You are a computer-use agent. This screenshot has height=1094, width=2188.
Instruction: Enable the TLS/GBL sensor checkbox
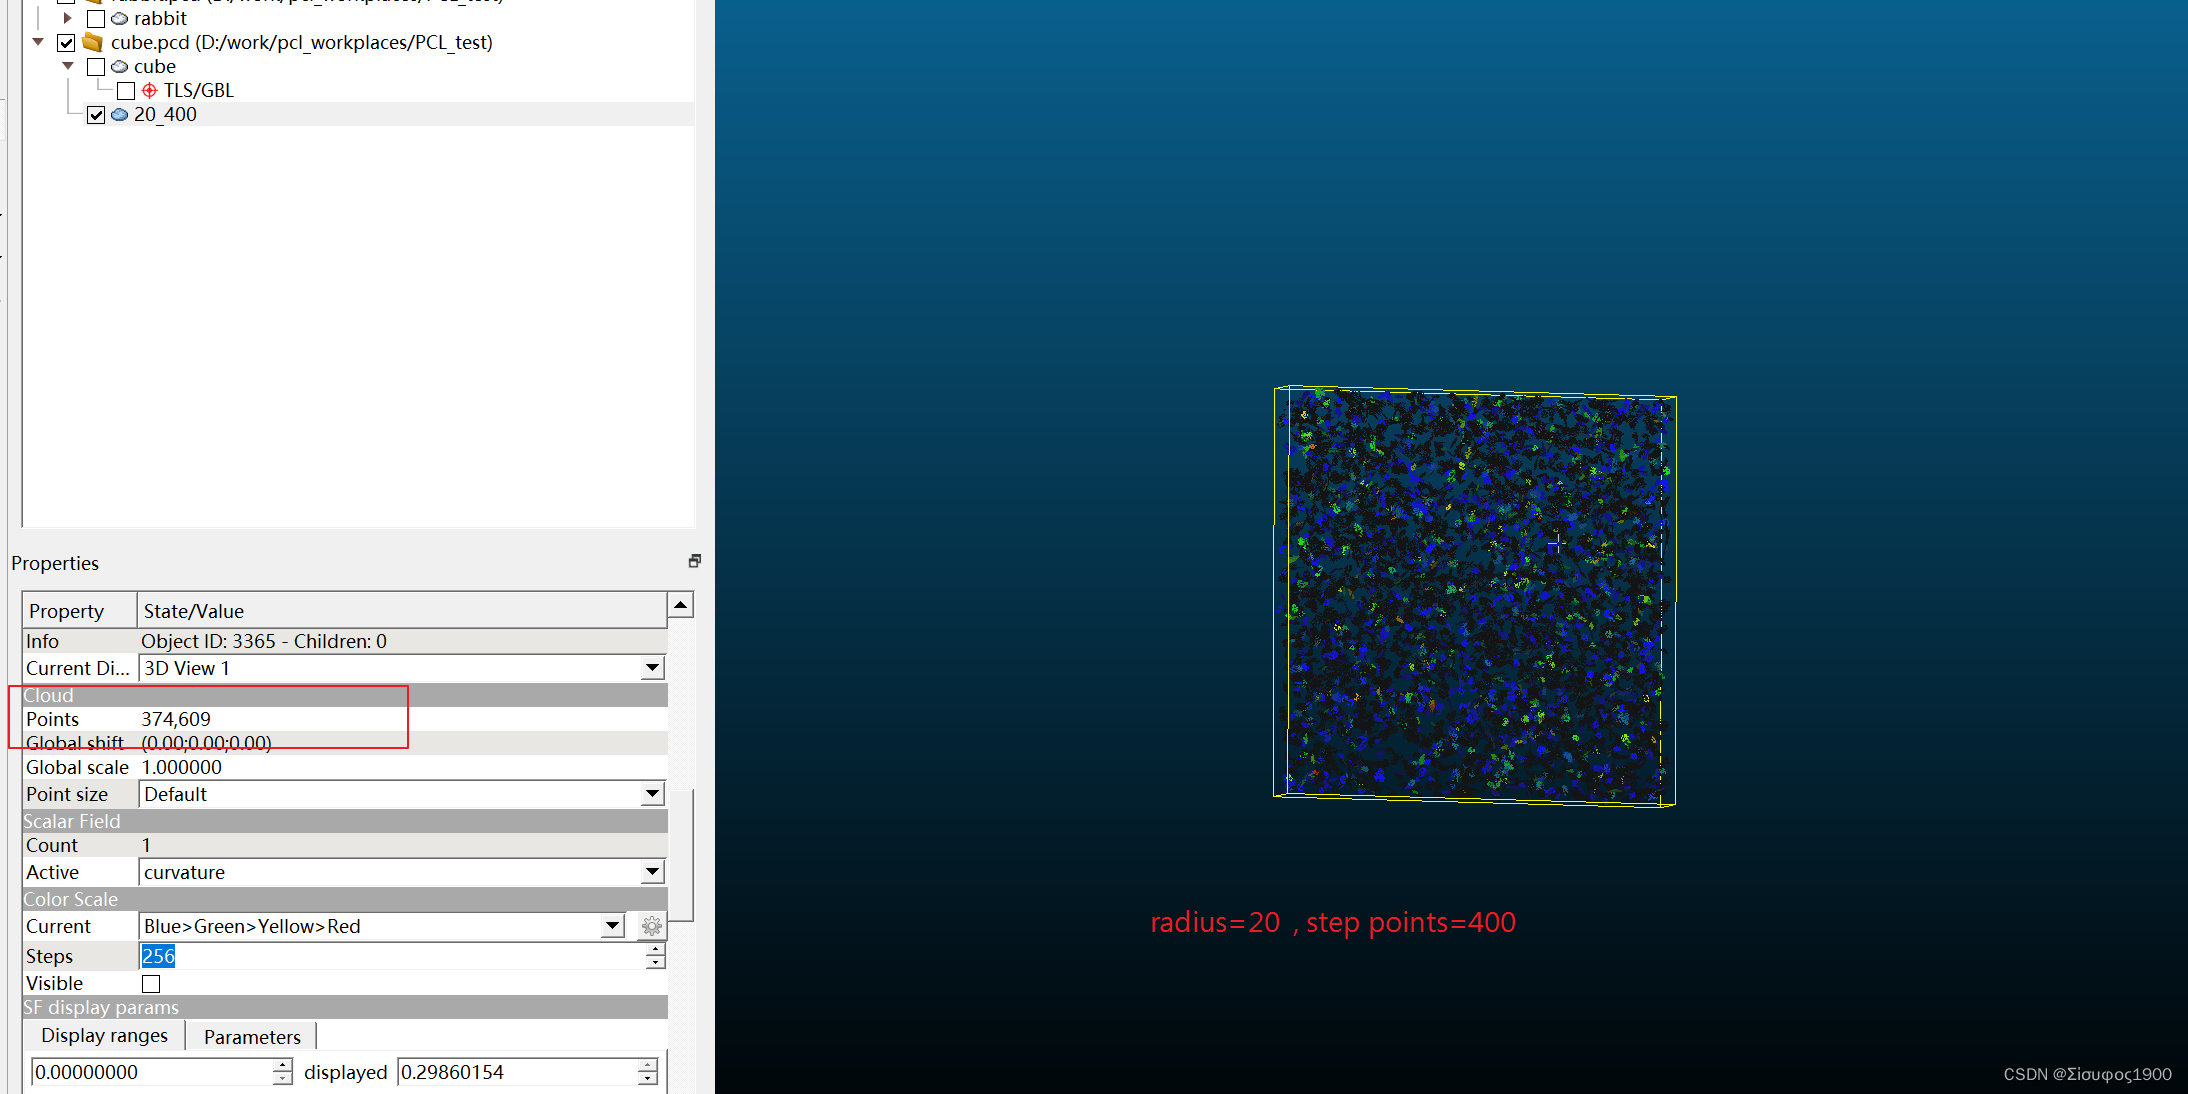126,91
